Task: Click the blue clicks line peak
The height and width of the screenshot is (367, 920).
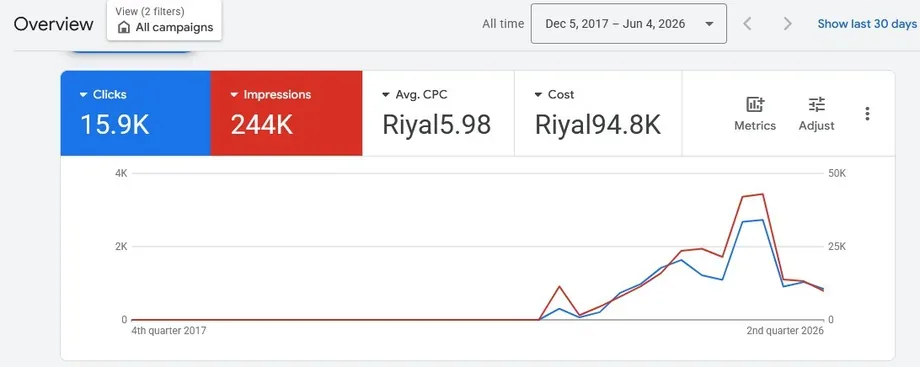Action: pos(762,220)
